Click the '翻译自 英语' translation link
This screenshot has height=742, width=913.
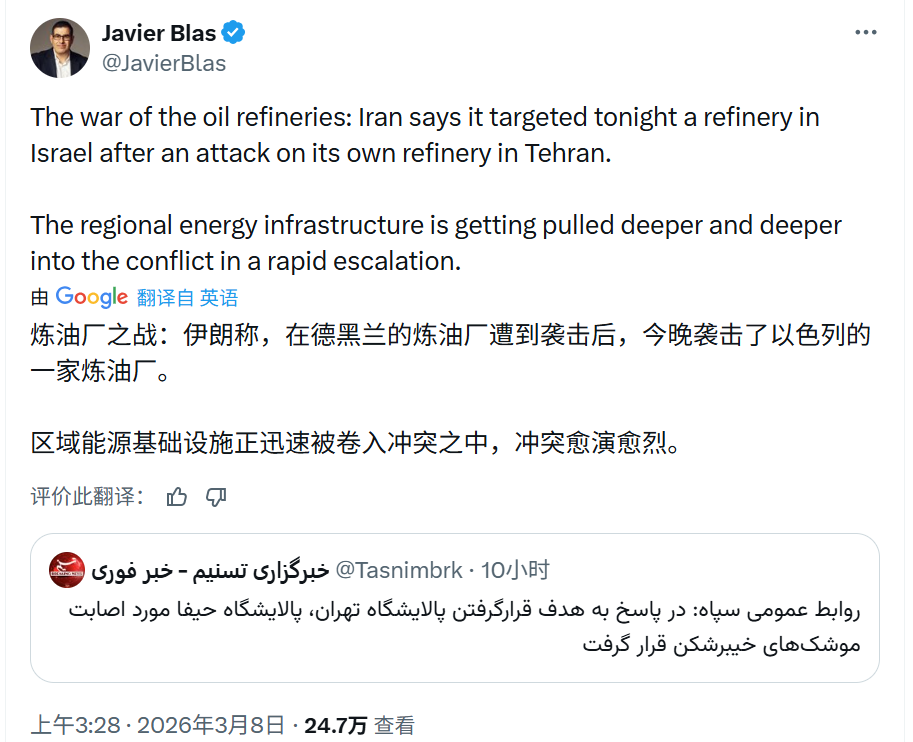(188, 297)
